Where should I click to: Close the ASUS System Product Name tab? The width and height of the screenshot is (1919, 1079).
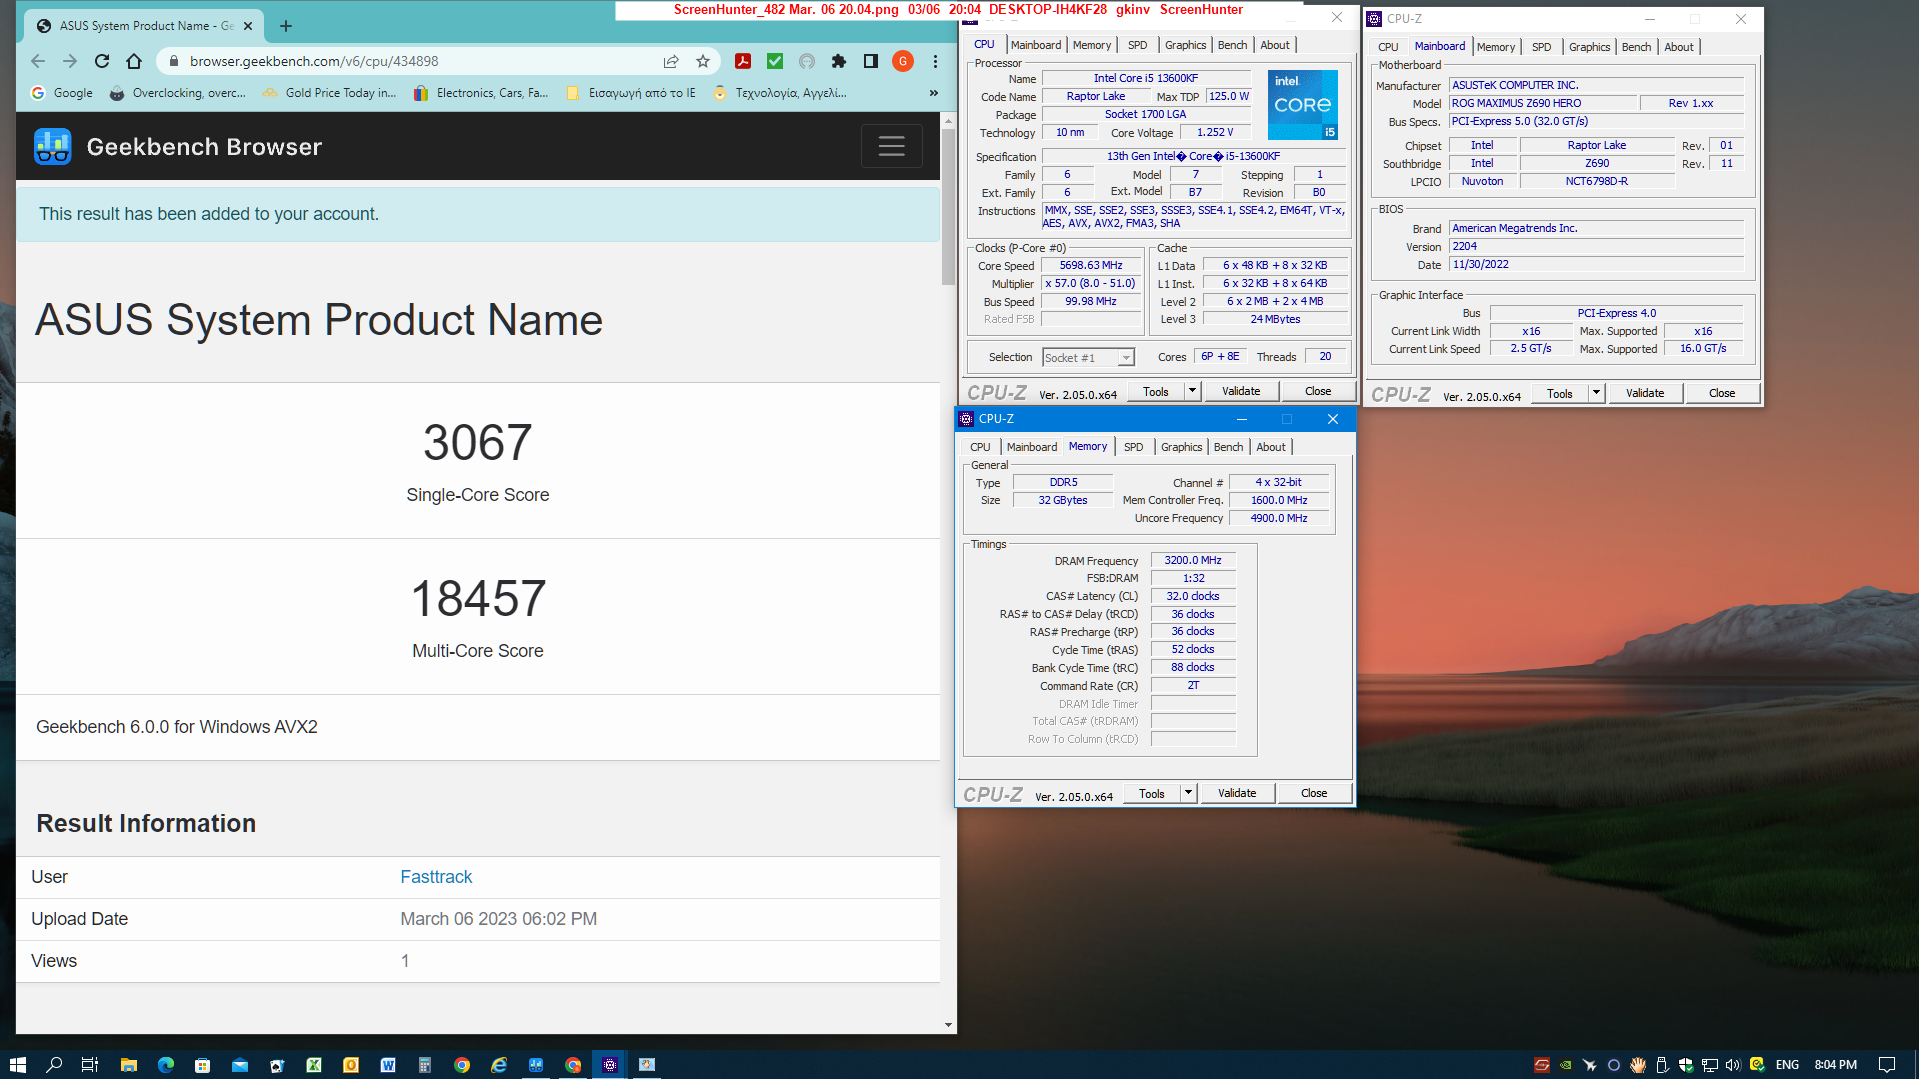click(x=248, y=26)
